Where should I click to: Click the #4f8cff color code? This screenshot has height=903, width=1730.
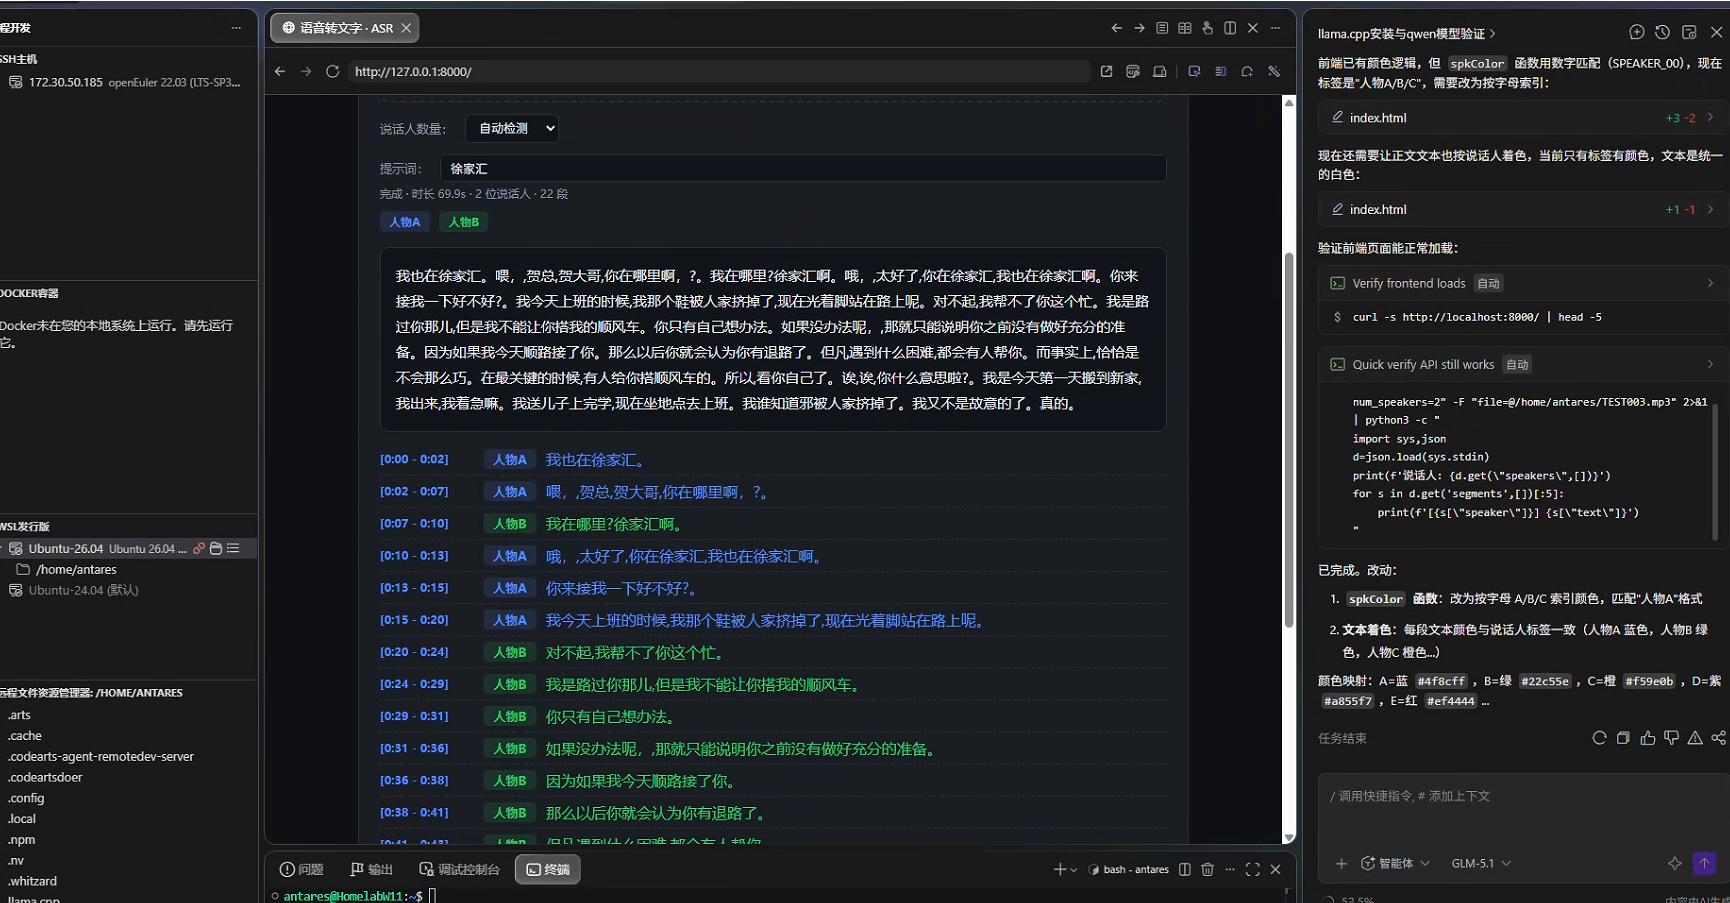click(x=1441, y=681)
